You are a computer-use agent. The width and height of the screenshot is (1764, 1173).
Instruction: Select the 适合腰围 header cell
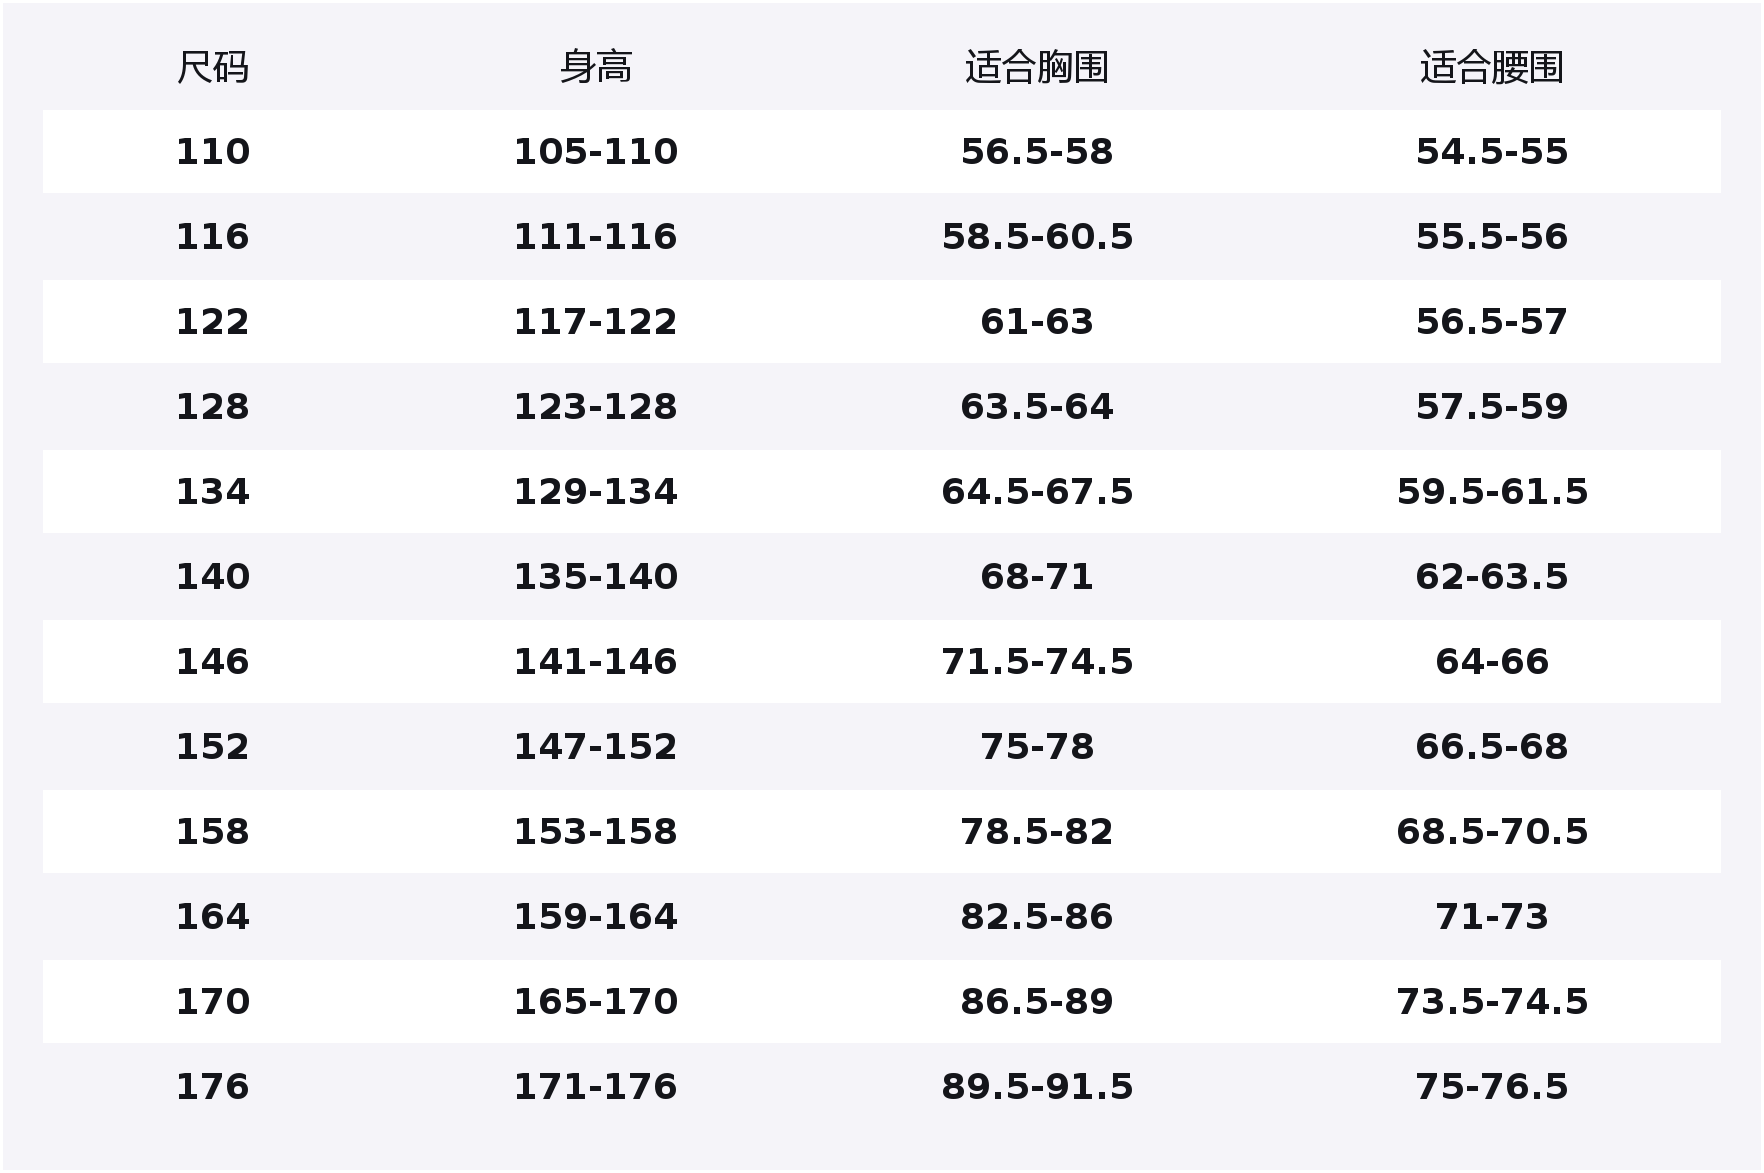(x=1491, y=68)
